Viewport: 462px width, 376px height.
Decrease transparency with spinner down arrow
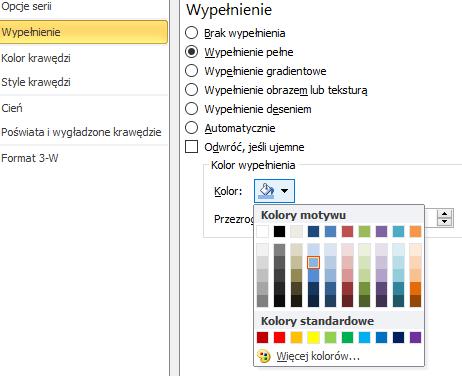(x=444, y=221)
